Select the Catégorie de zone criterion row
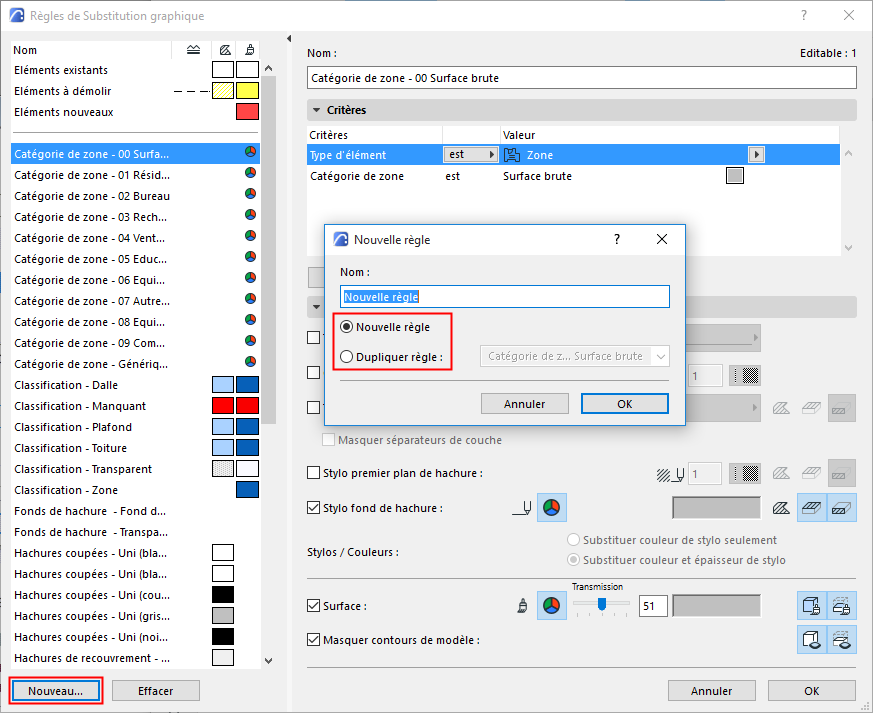 point(573,176)
